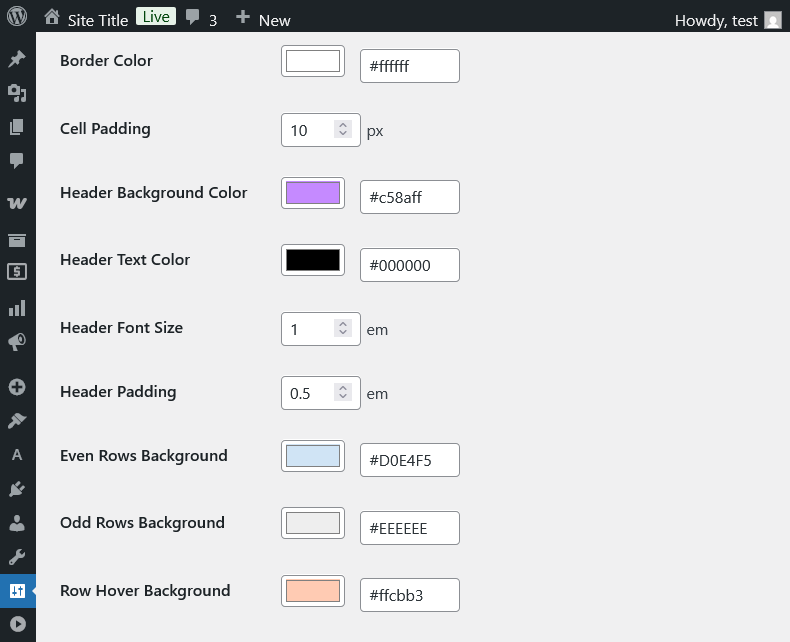Open Analytics bar chart icon
This screenshot has width=790, height=642.
pos(17,308)
